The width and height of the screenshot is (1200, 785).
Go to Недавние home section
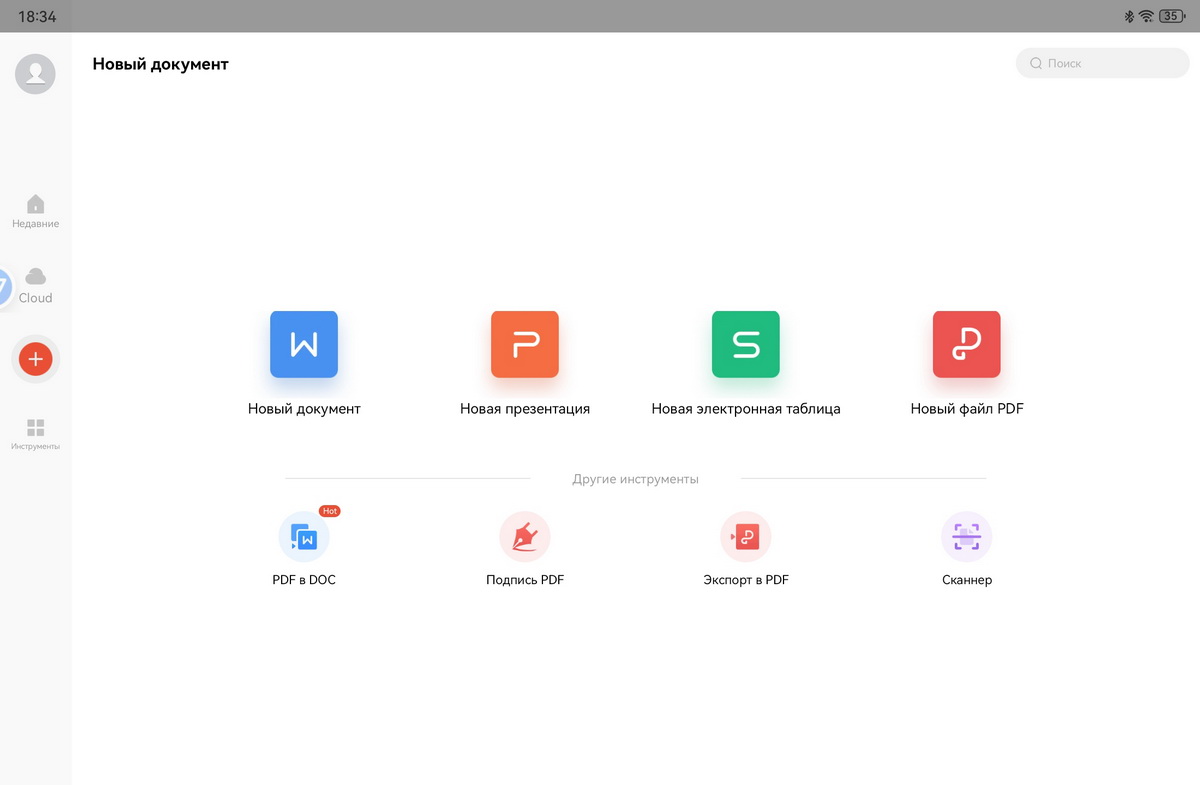[x=35, y=211]
